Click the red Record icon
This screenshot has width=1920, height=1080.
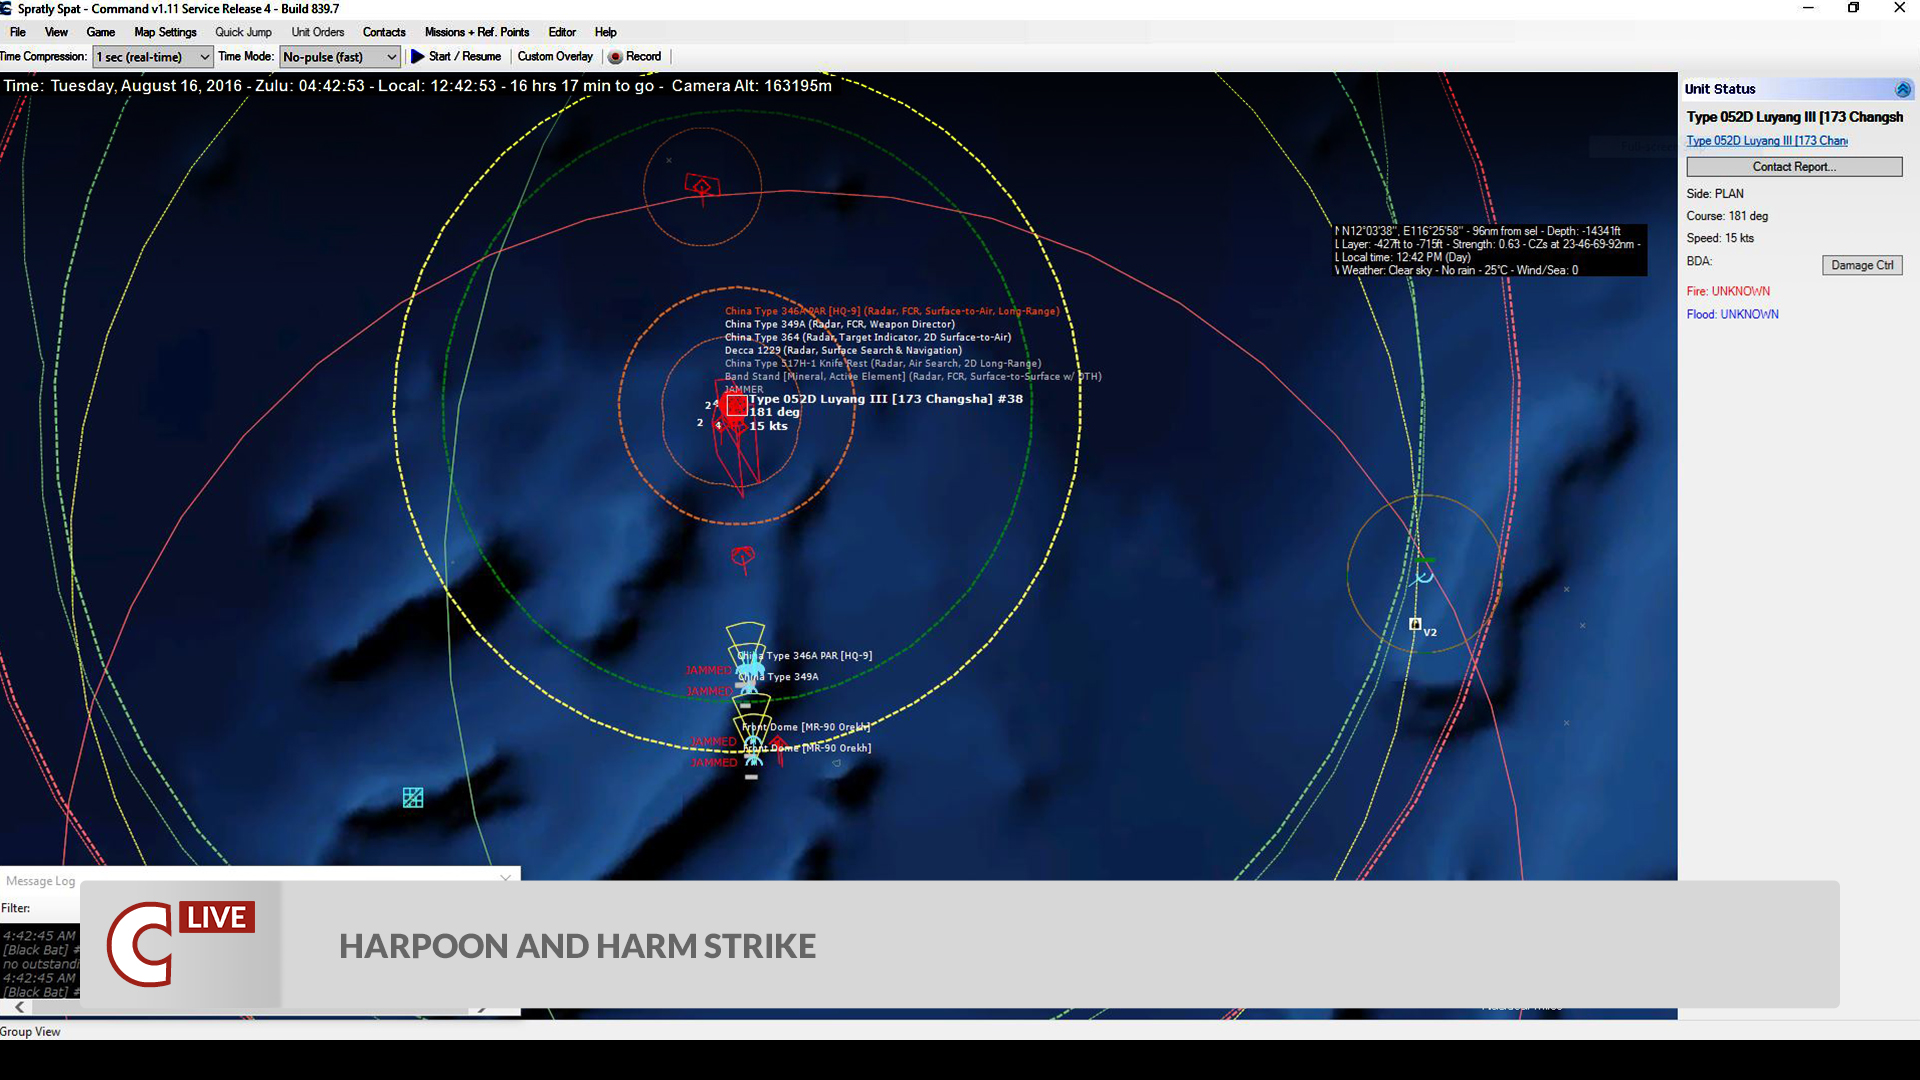click(x=617, y=57)
